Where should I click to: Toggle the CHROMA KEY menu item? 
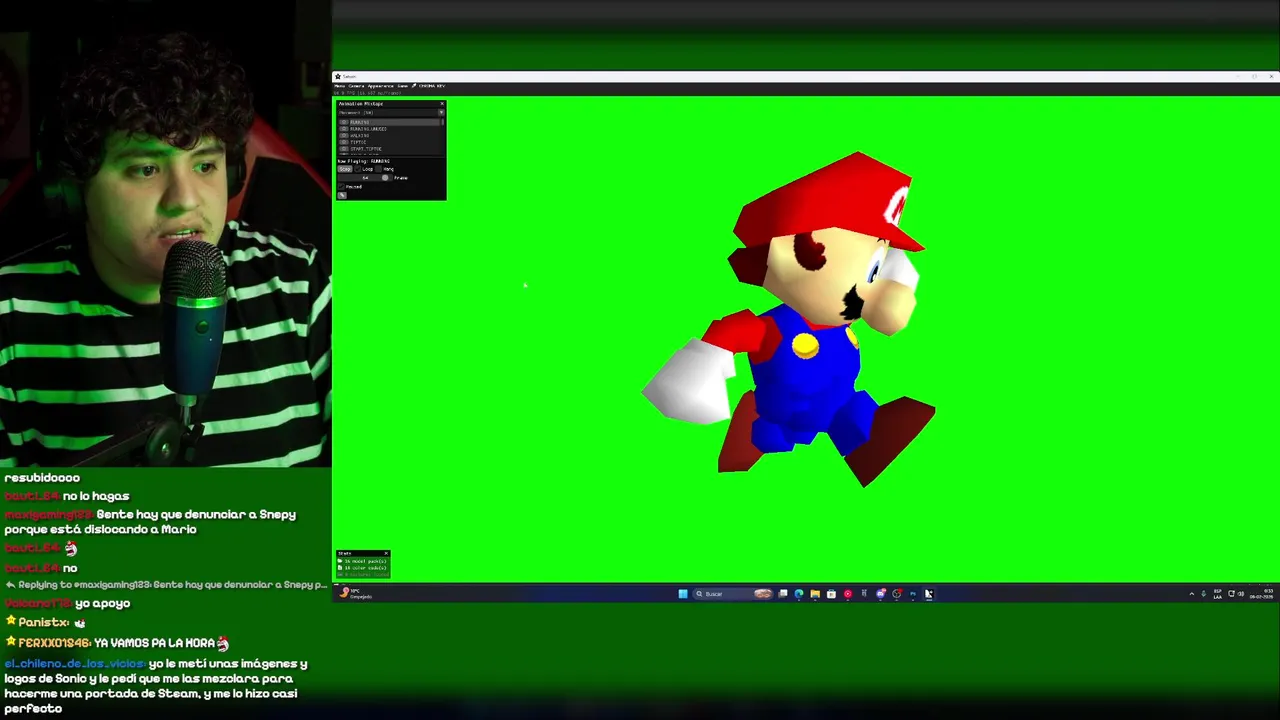pyautogui.click(x=428, y=86)
